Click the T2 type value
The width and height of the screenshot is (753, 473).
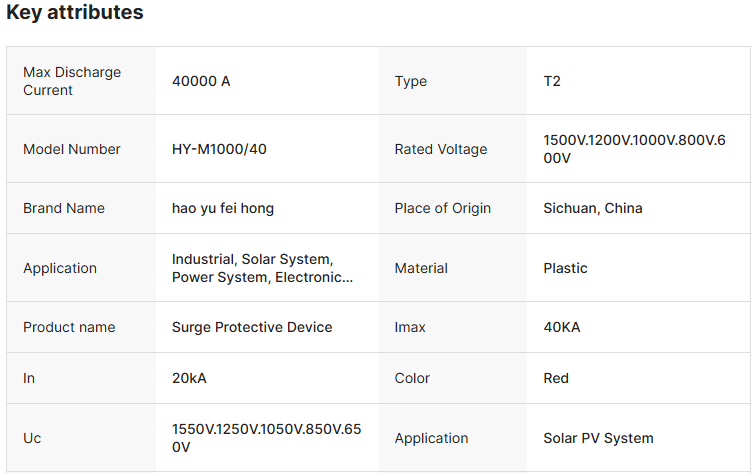click(552, 81)
